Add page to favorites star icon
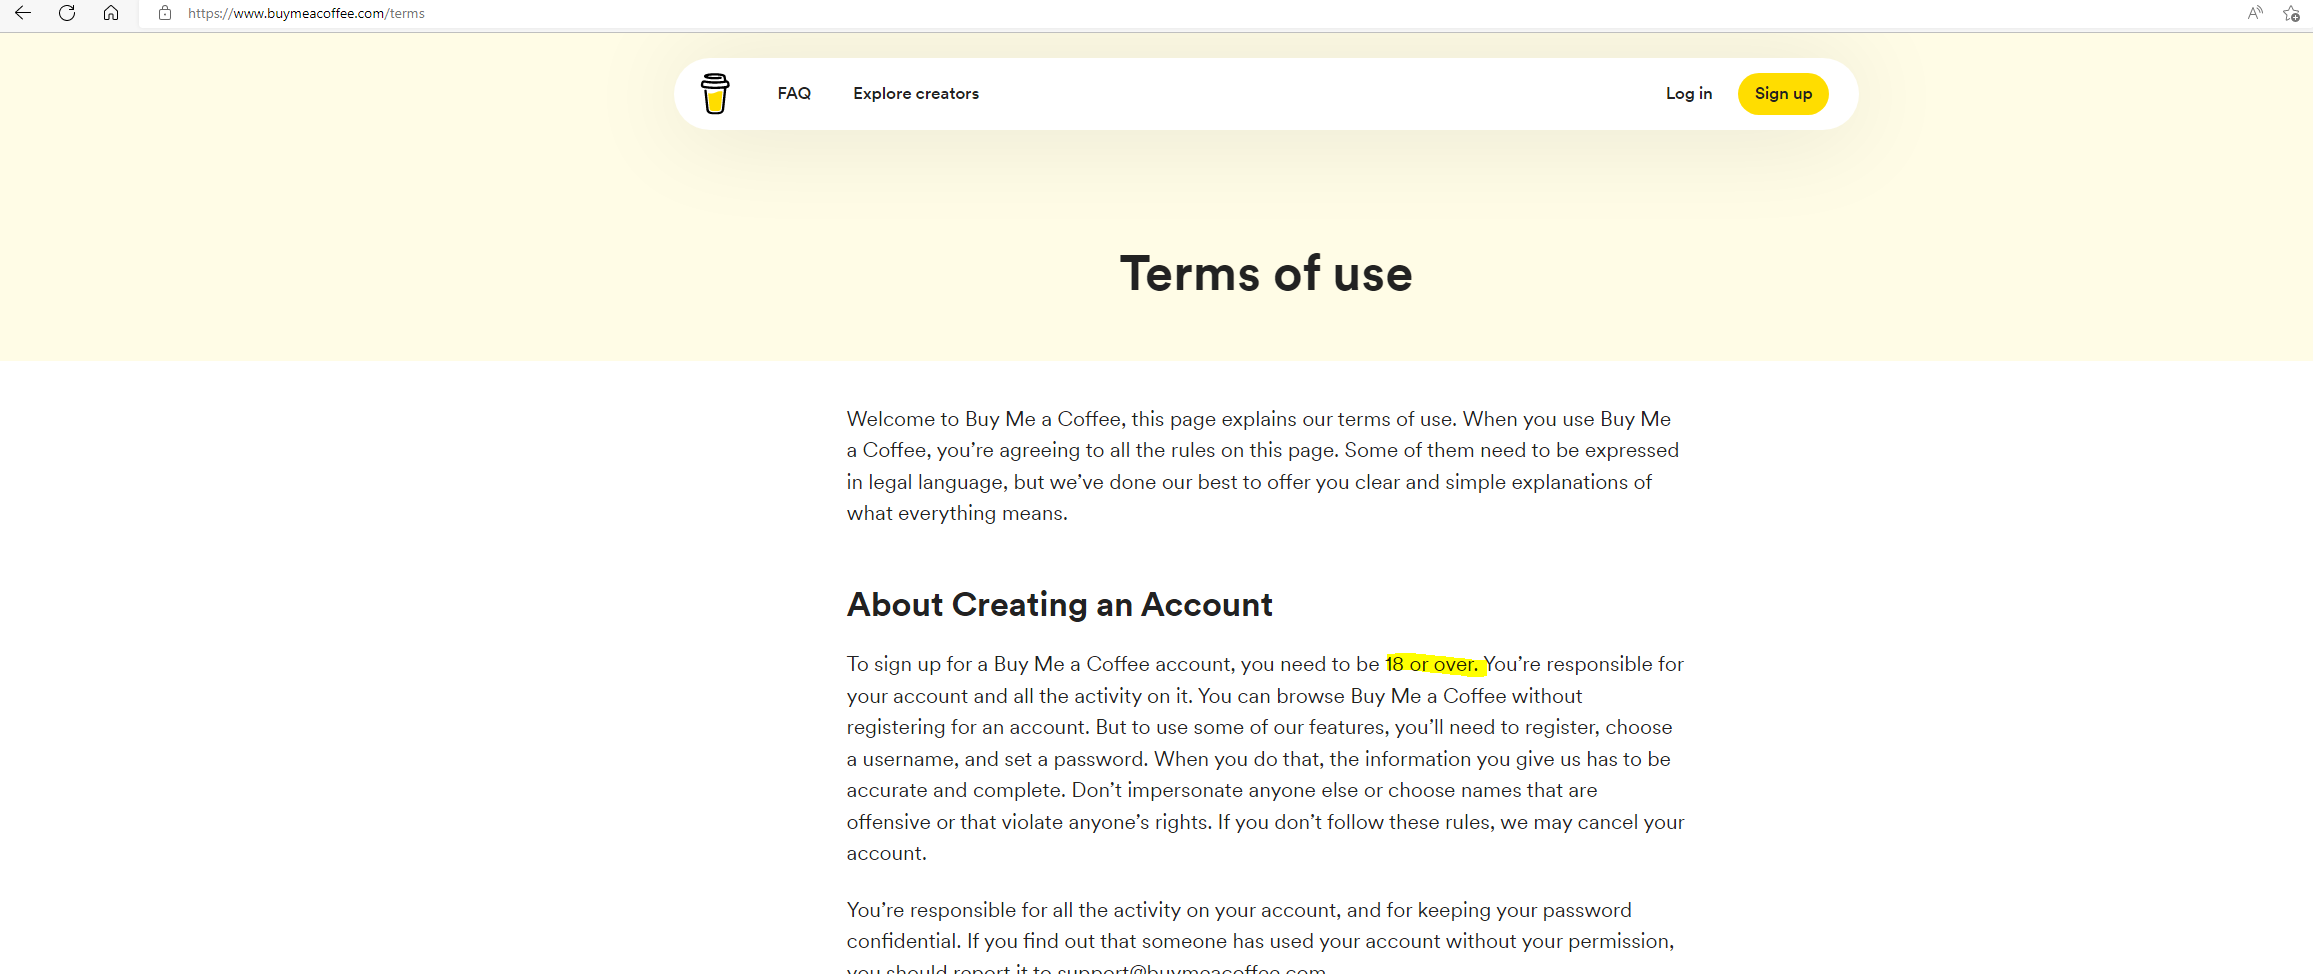 [2291, 13]
